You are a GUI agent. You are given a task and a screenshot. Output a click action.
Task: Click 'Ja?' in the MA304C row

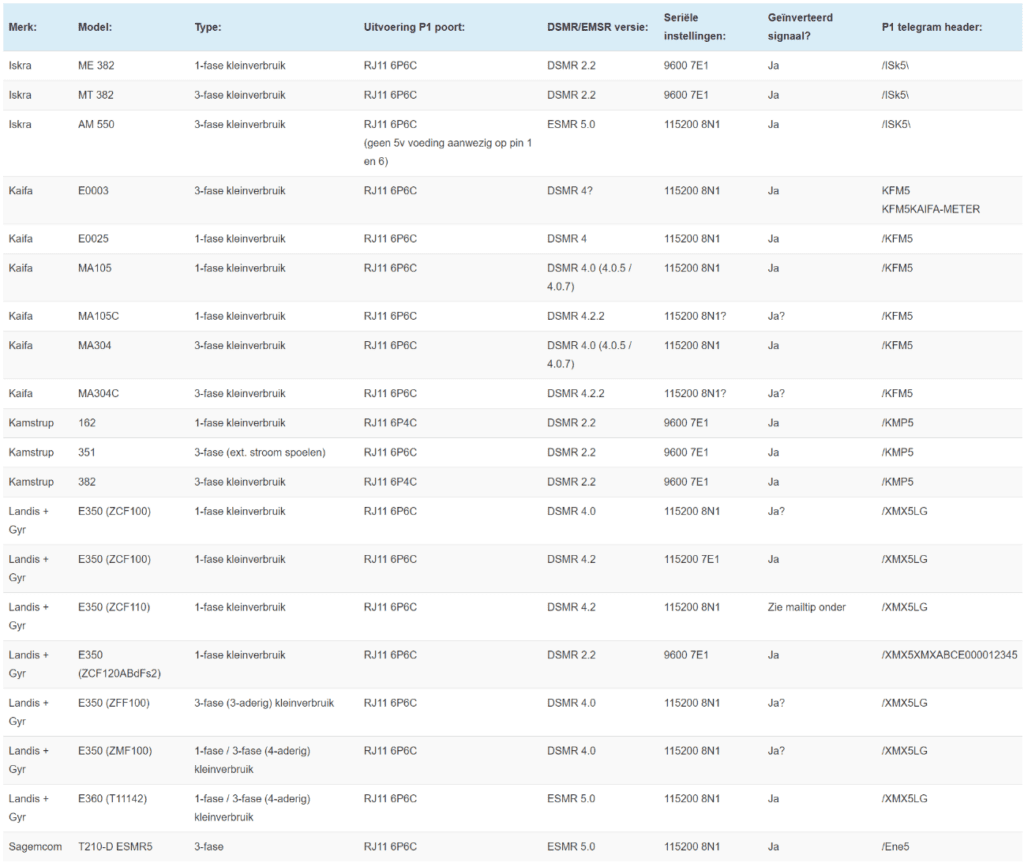pyautogui.click(x=776, y=393)
